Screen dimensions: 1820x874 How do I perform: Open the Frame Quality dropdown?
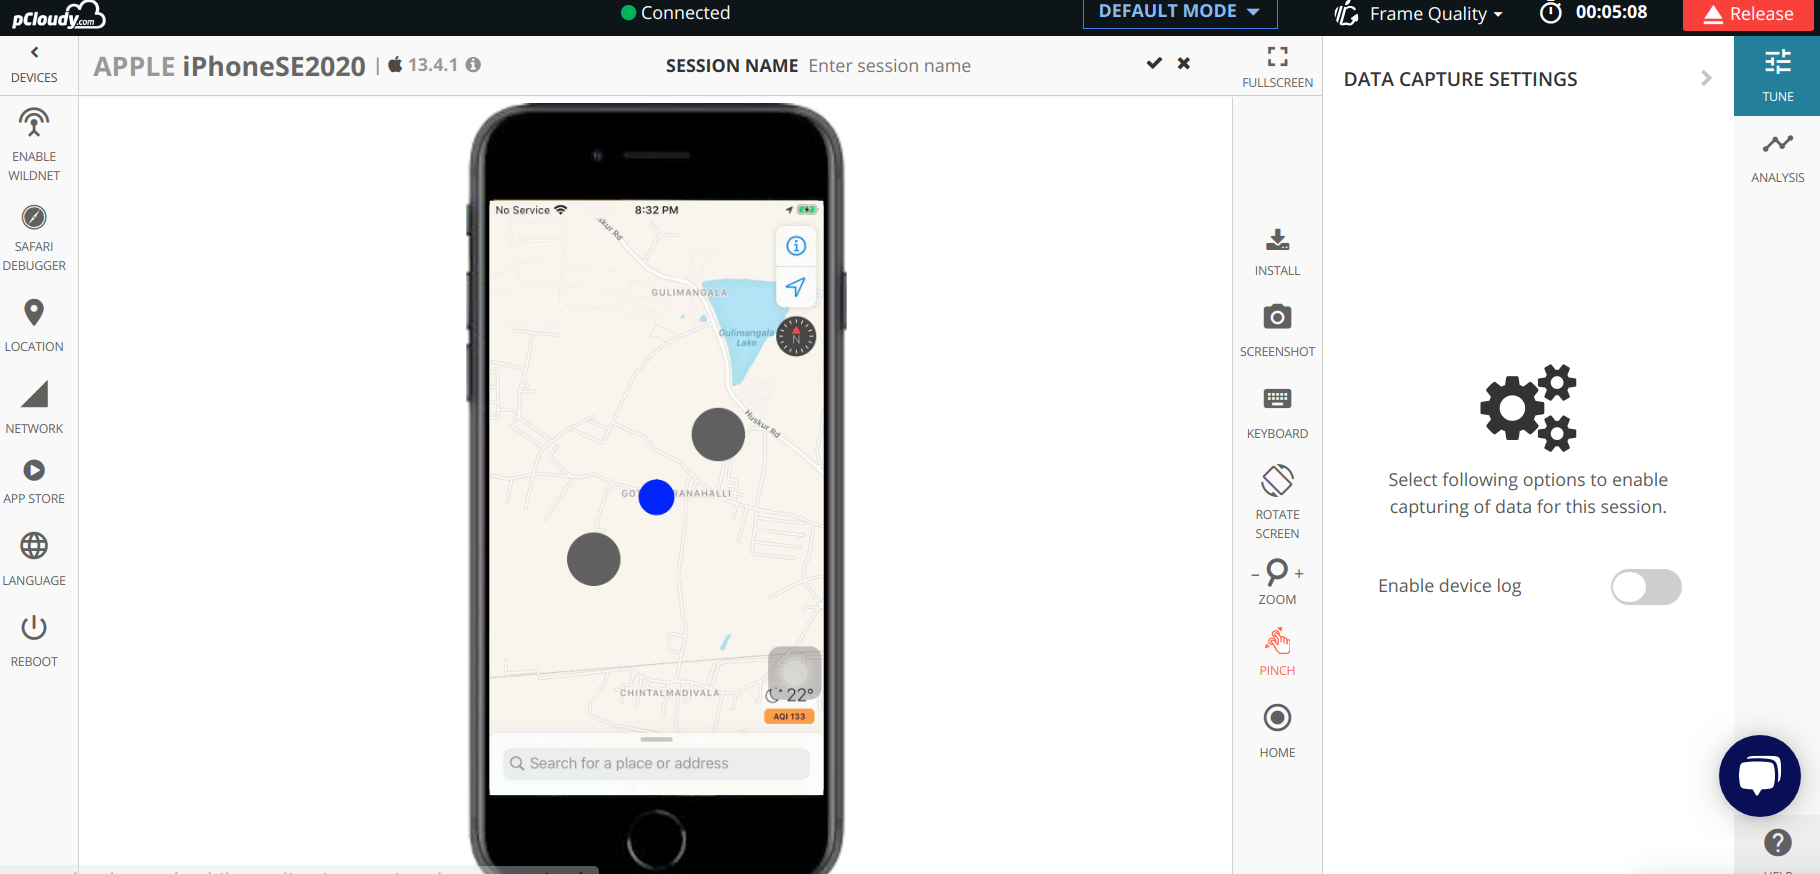pos(1419,13)
